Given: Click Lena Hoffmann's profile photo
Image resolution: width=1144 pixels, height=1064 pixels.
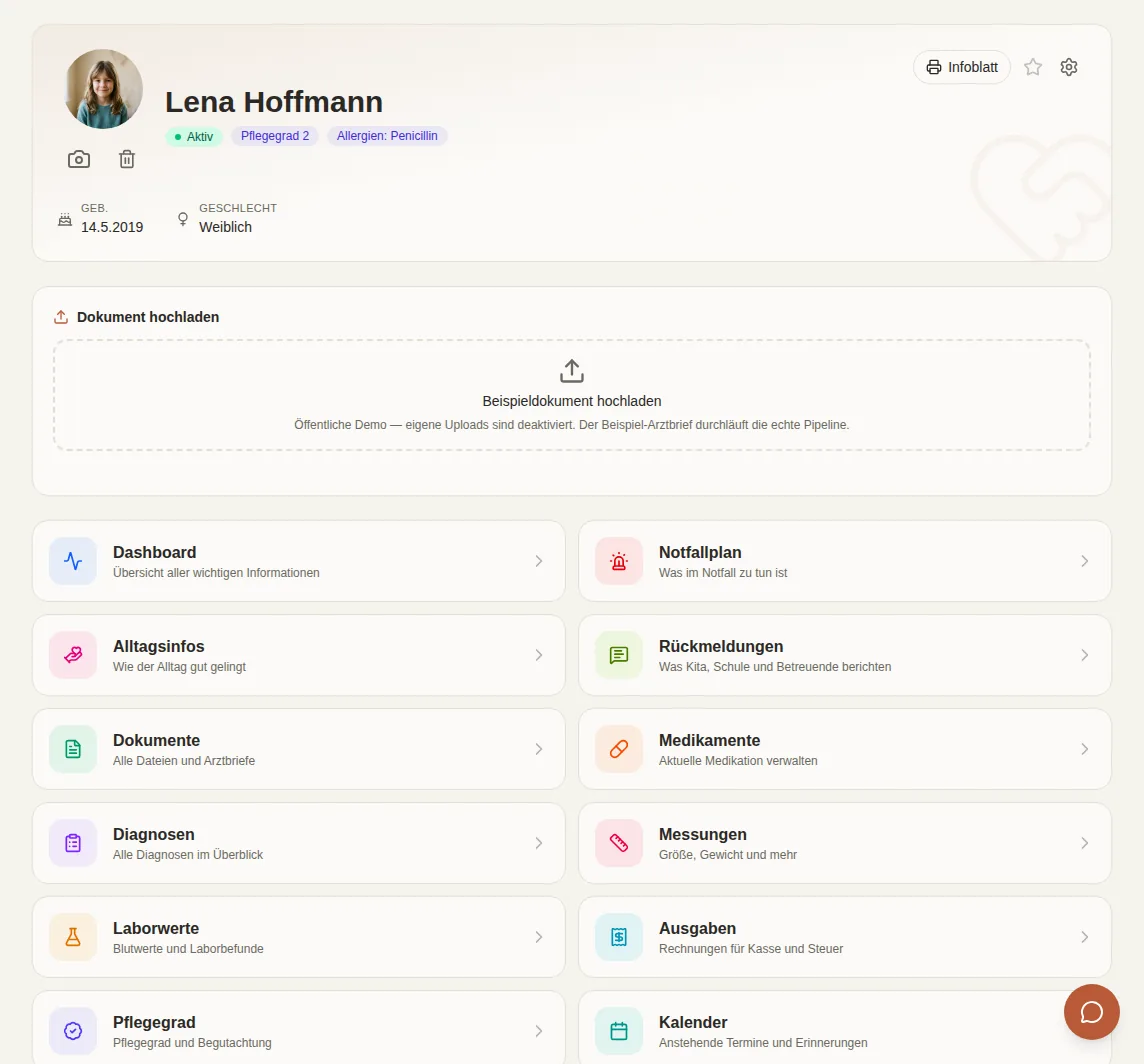Looking at the screenshot, I should click(104, 89).
